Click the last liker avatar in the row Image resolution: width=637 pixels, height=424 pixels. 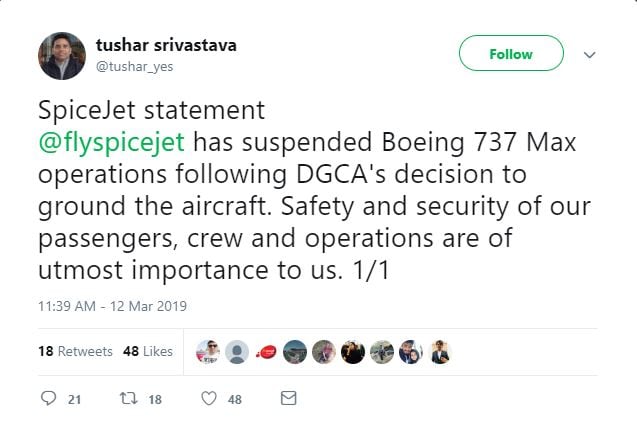[x=440, y=351]
